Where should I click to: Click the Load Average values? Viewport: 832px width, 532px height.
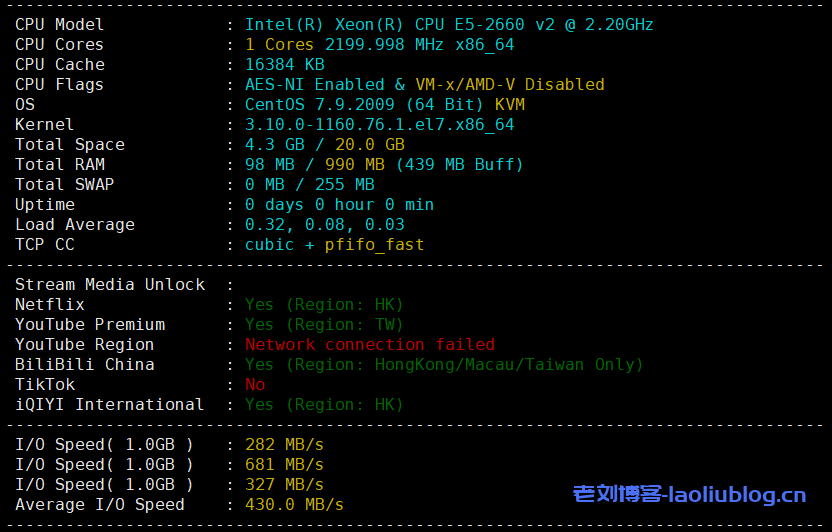324,224
